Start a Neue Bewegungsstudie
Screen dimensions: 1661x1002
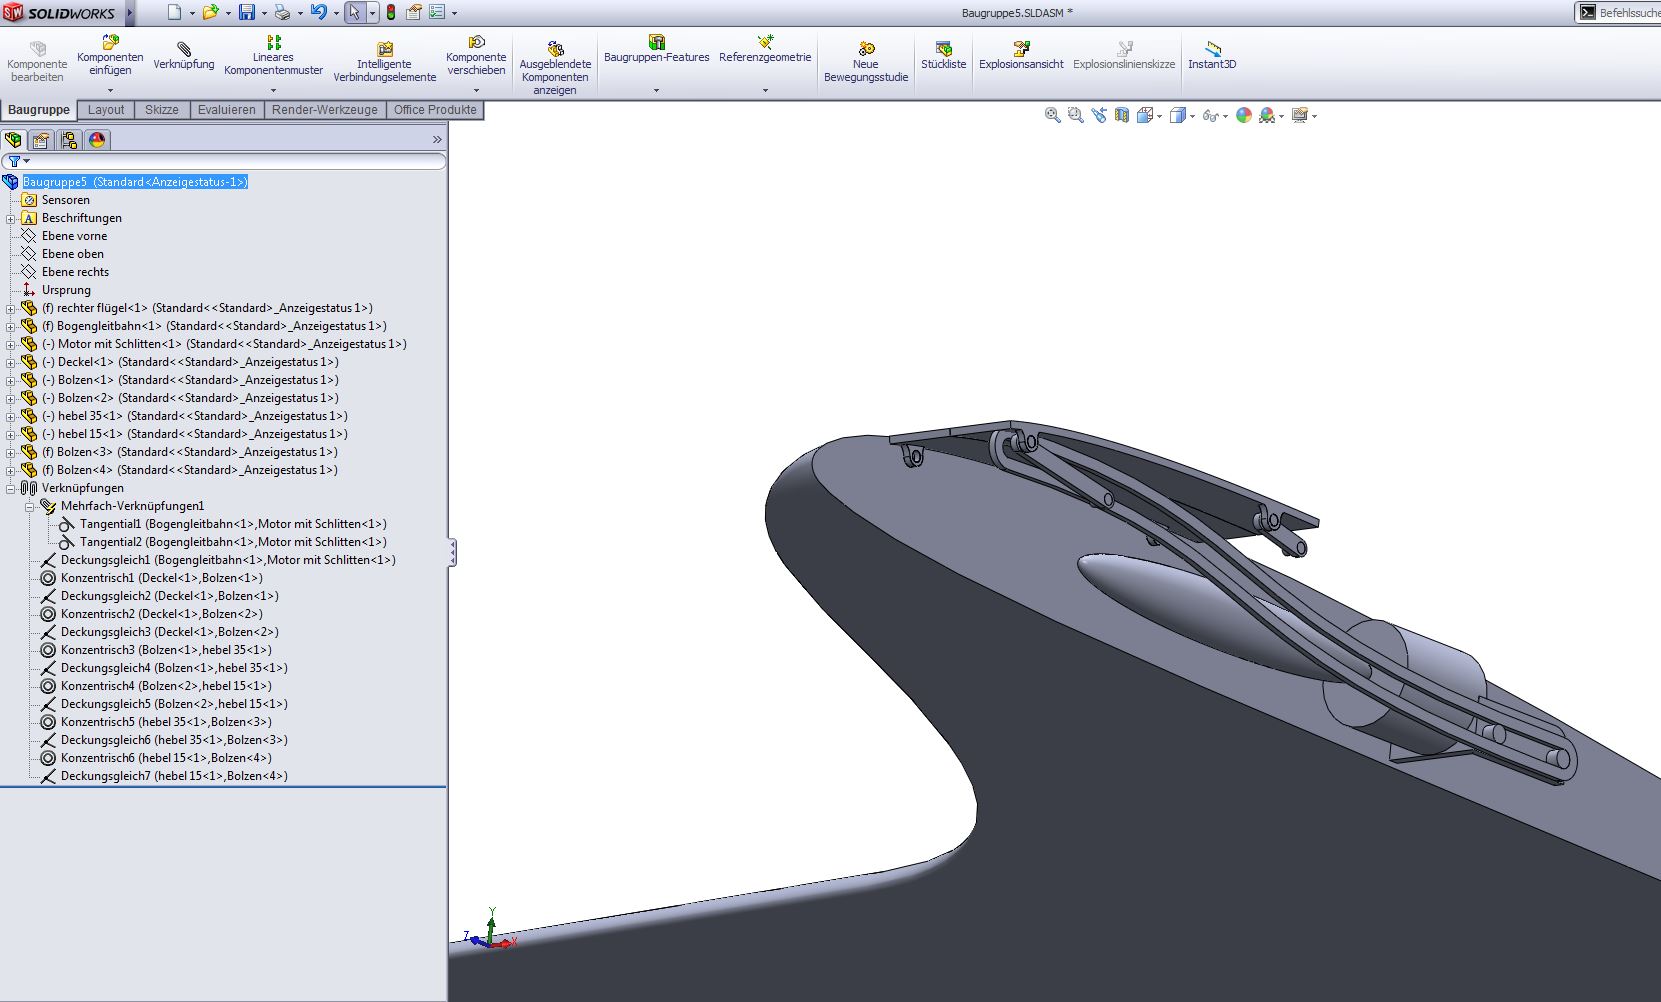(866, 49)
